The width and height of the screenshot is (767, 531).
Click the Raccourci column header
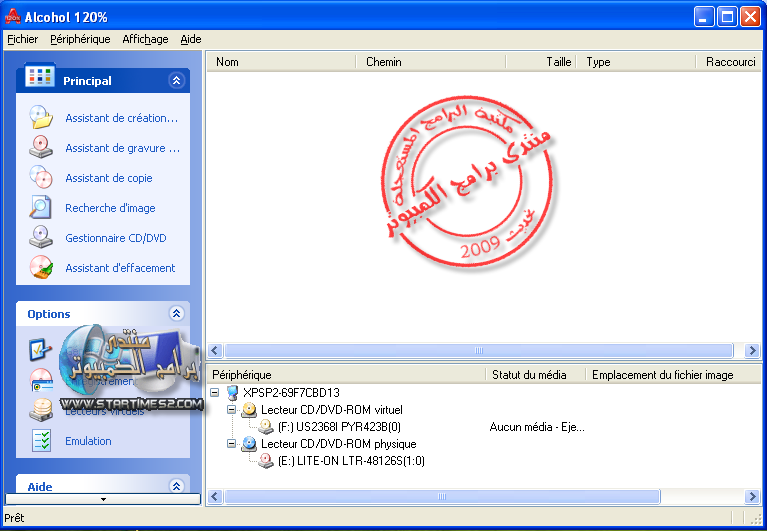point(729,62)
